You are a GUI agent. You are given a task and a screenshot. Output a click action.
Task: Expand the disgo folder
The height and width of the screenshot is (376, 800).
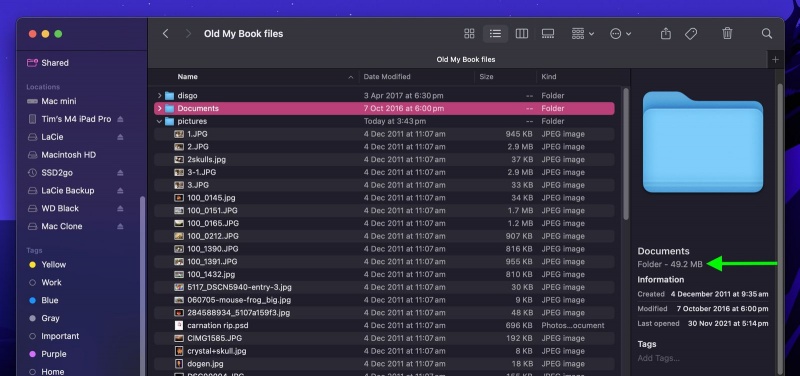[x=160, y=95]
